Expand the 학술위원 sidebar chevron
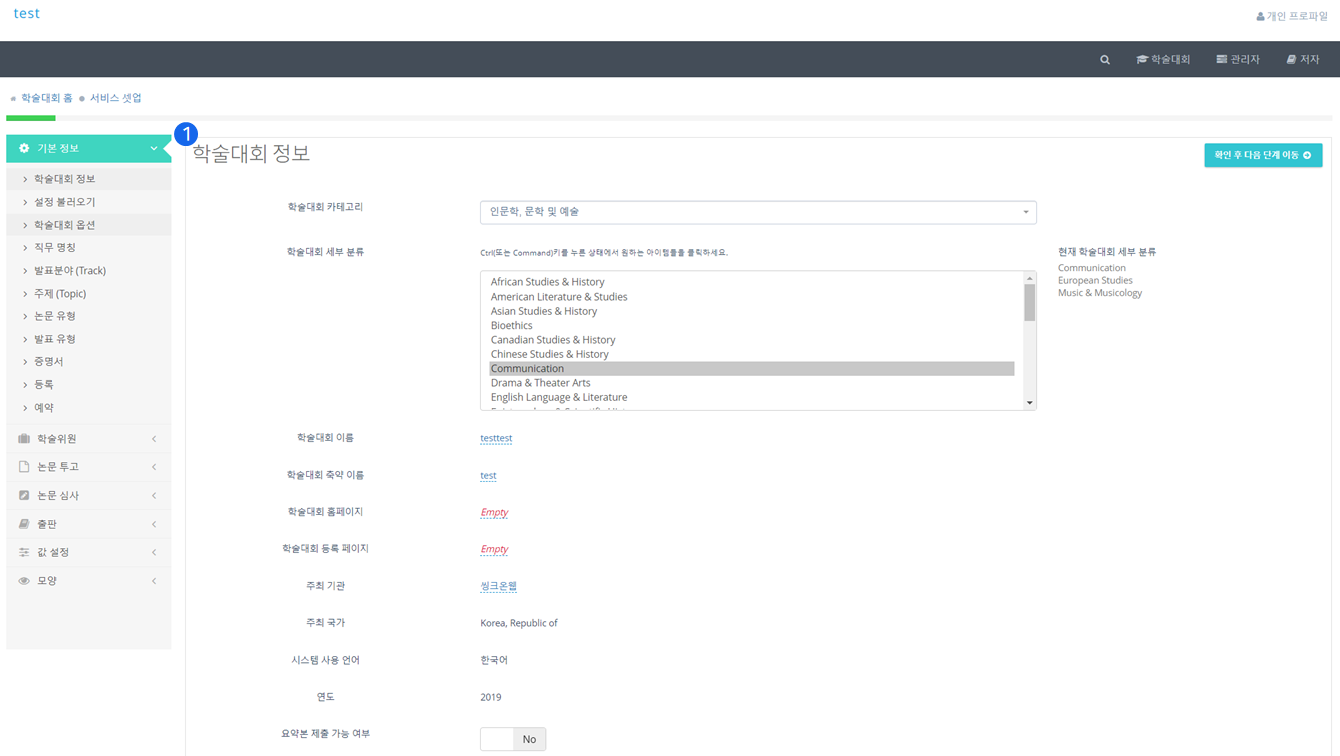This screenshot has width=1340, height=756. coord(154,439)
